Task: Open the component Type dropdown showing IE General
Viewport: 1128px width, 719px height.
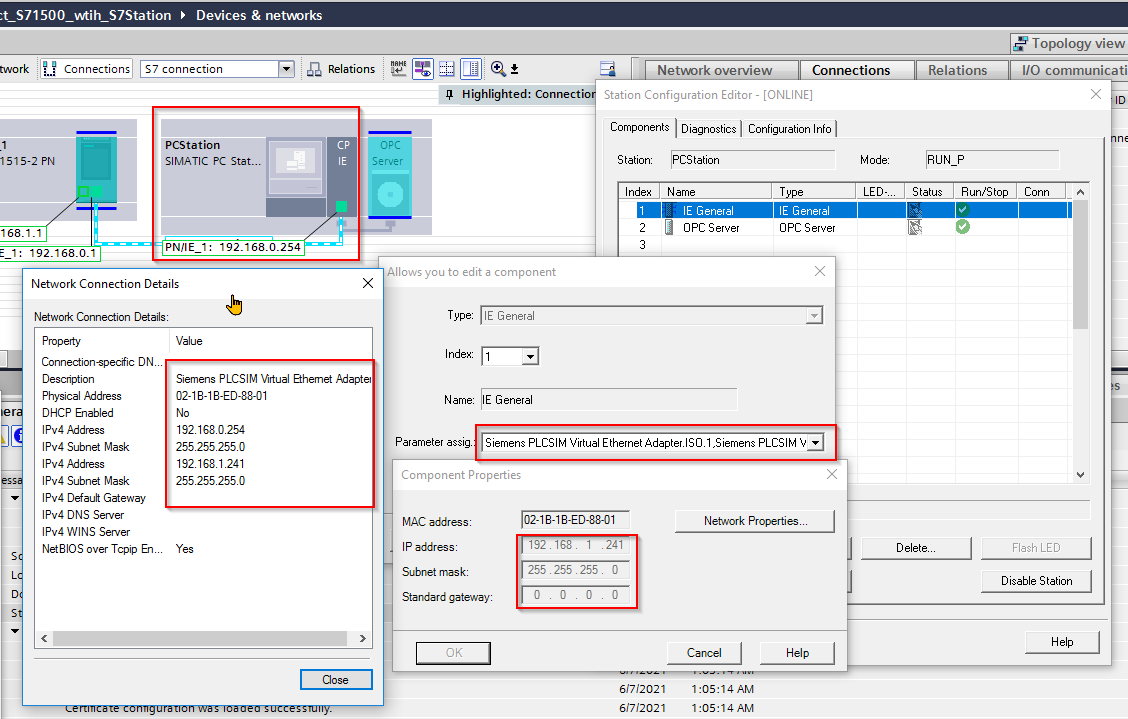Action: coord(814,315)
